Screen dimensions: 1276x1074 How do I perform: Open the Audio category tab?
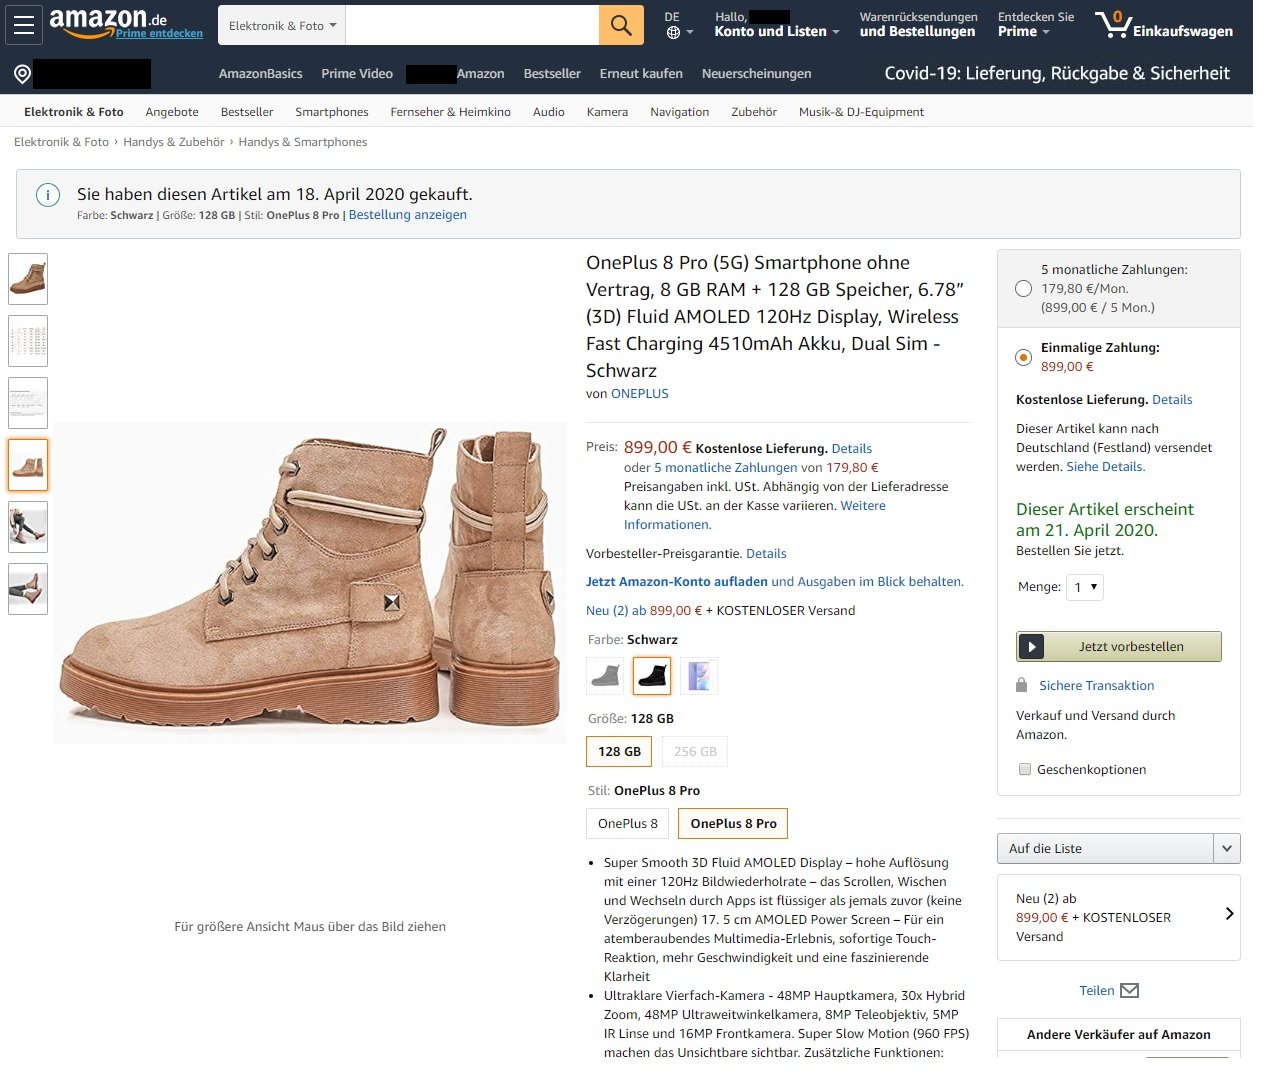click(548, 112)
